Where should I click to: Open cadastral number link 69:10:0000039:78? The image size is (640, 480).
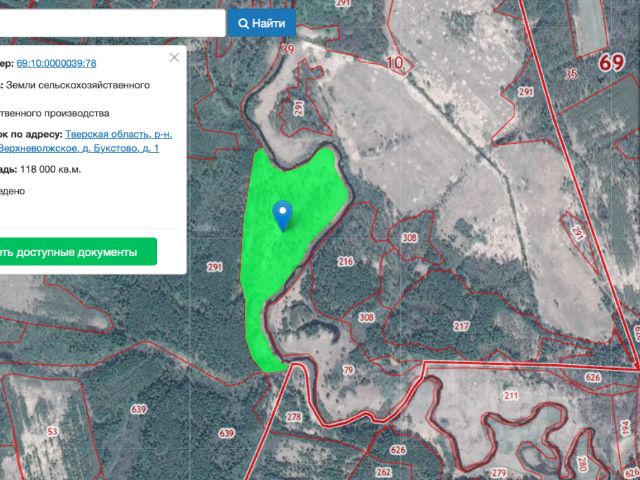pos(56,63)
